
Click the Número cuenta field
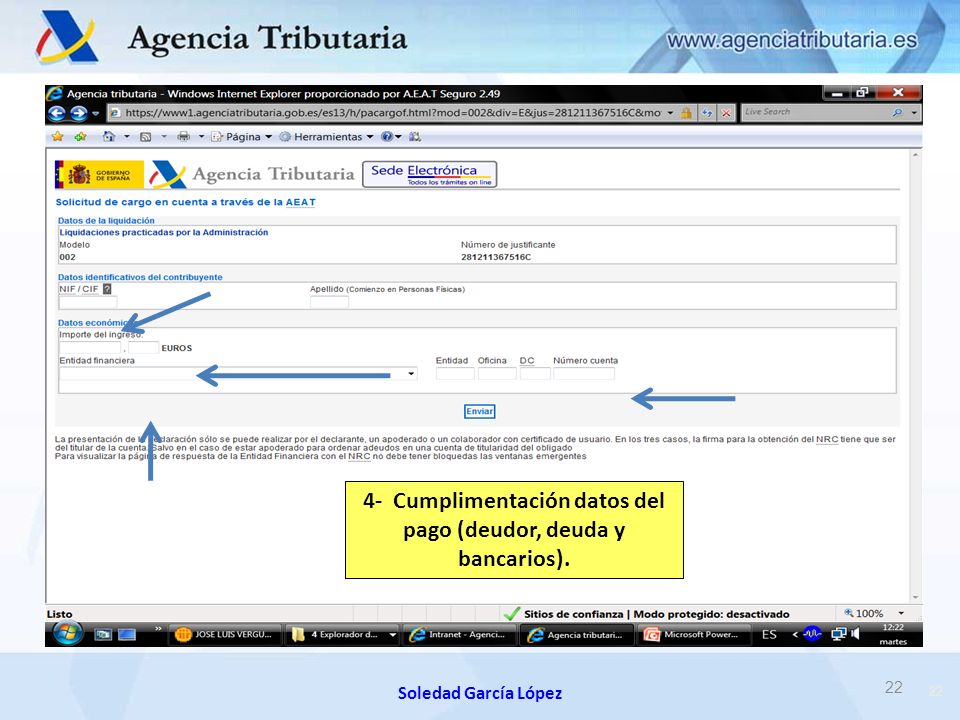pos(584,373)
